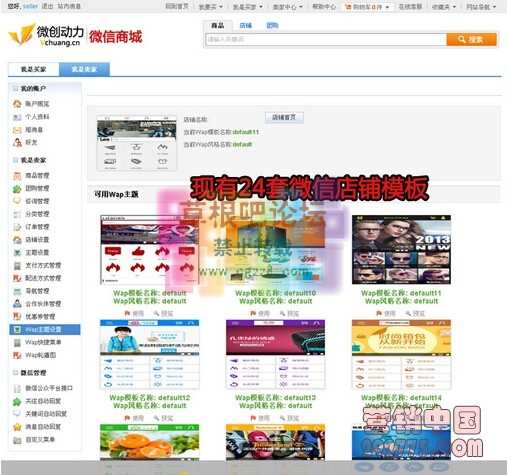Viewport: 507px width, 475px height.
Task: Click the 店铺设置 house icon
Action: (x=17, y=240)
